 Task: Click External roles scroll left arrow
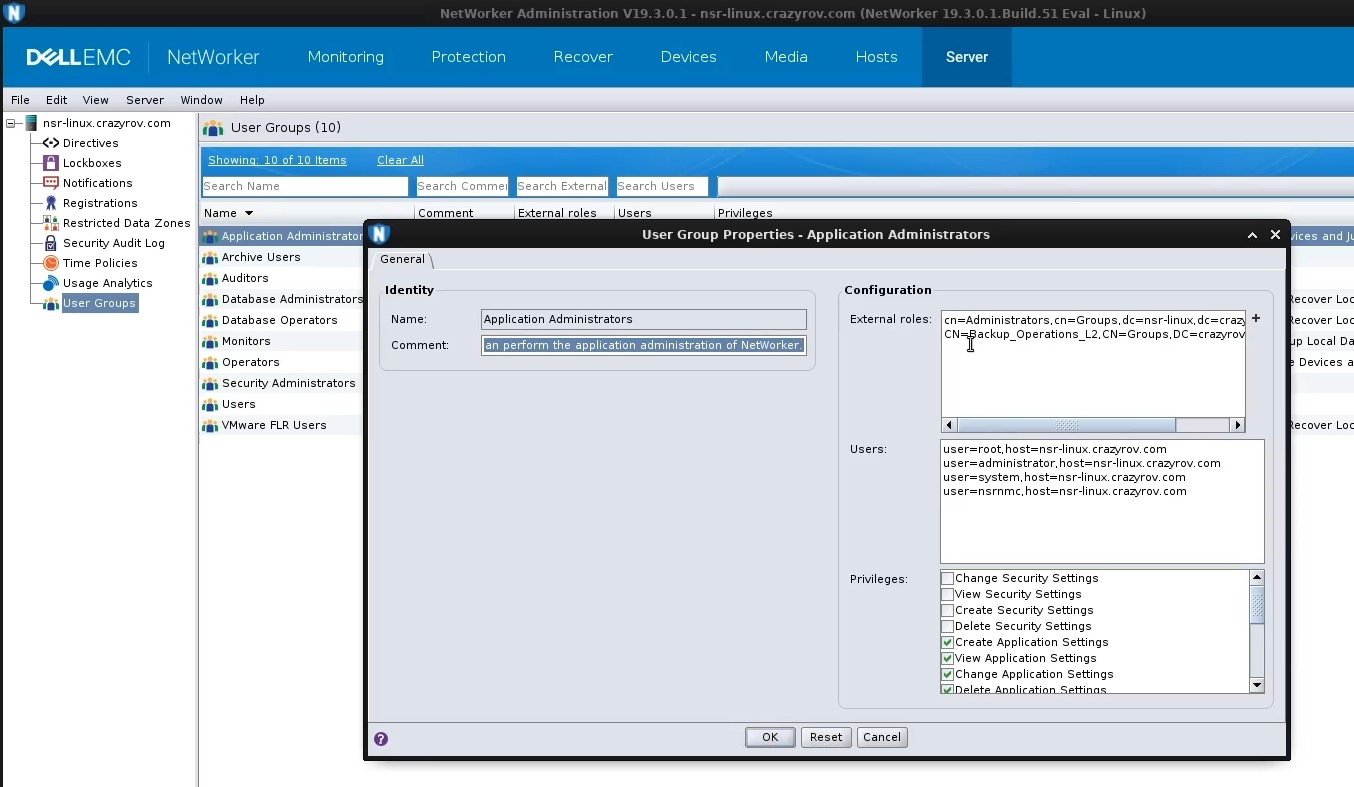pyautogui.click(x=949, y=425)
